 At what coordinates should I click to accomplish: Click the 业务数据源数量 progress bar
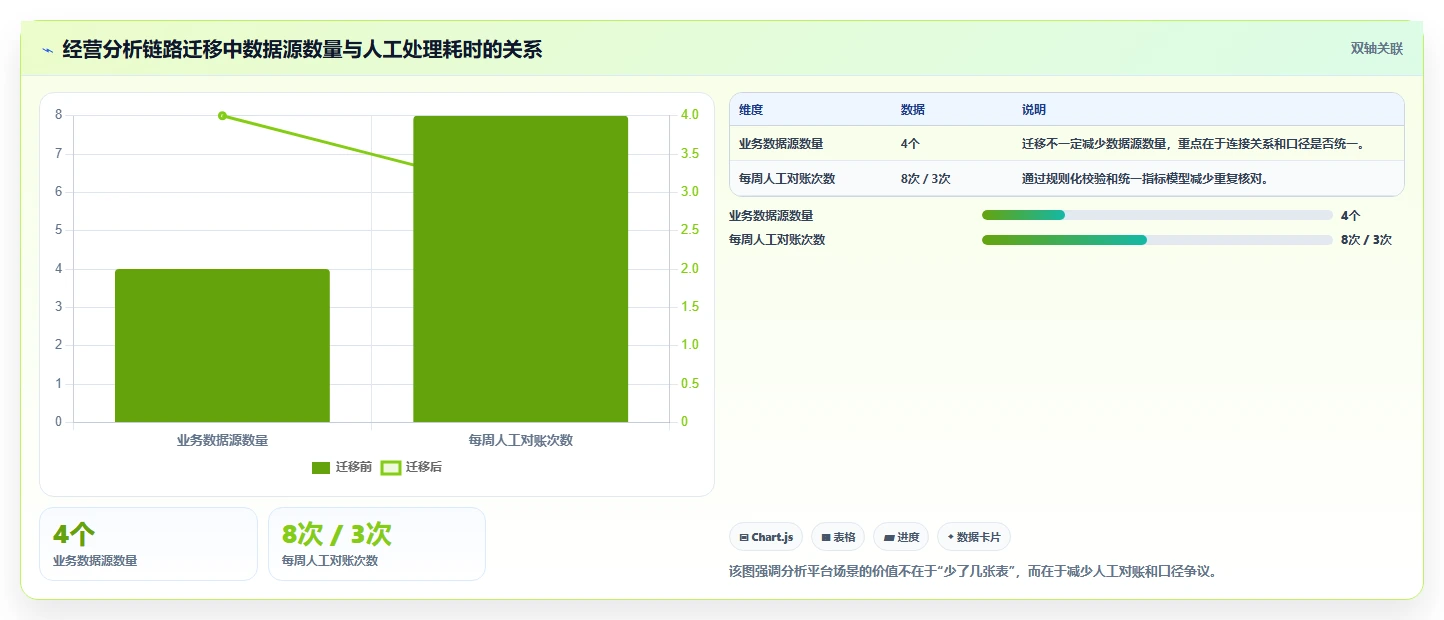(x=1157, y=215)
